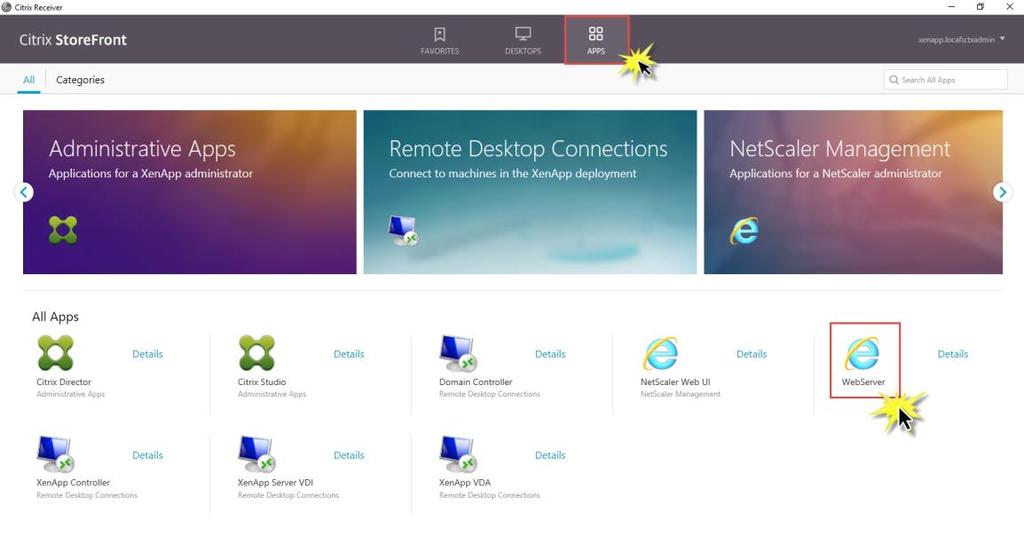Viewport: 1024px width, 551px height.
Task: Click the Search All Apps field
Action: click(945, 80)
